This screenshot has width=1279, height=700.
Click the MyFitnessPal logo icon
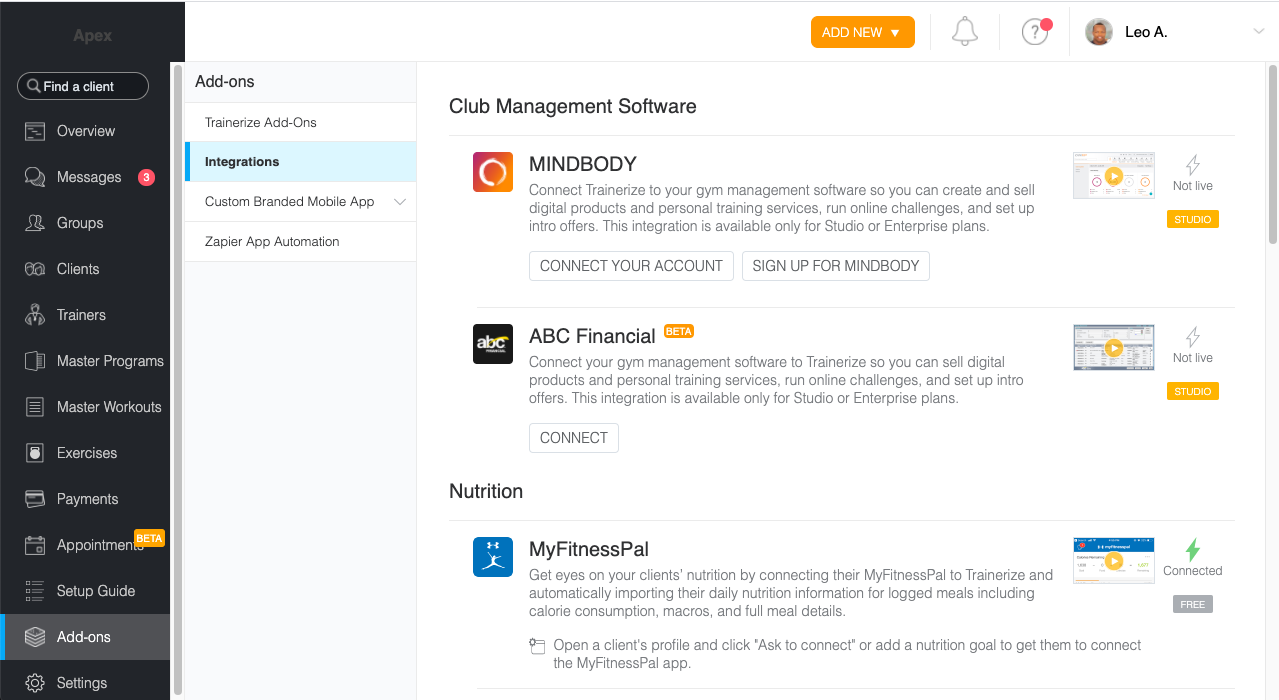[x=493, y=557]
